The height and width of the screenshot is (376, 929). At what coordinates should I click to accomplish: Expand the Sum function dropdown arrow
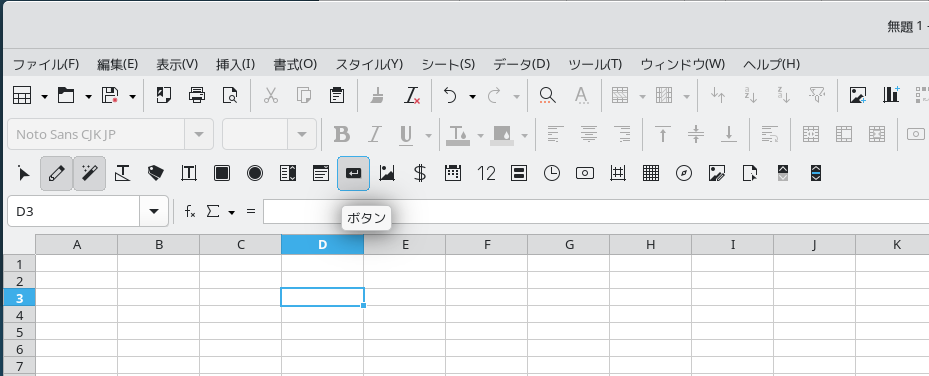click(232, 212)
